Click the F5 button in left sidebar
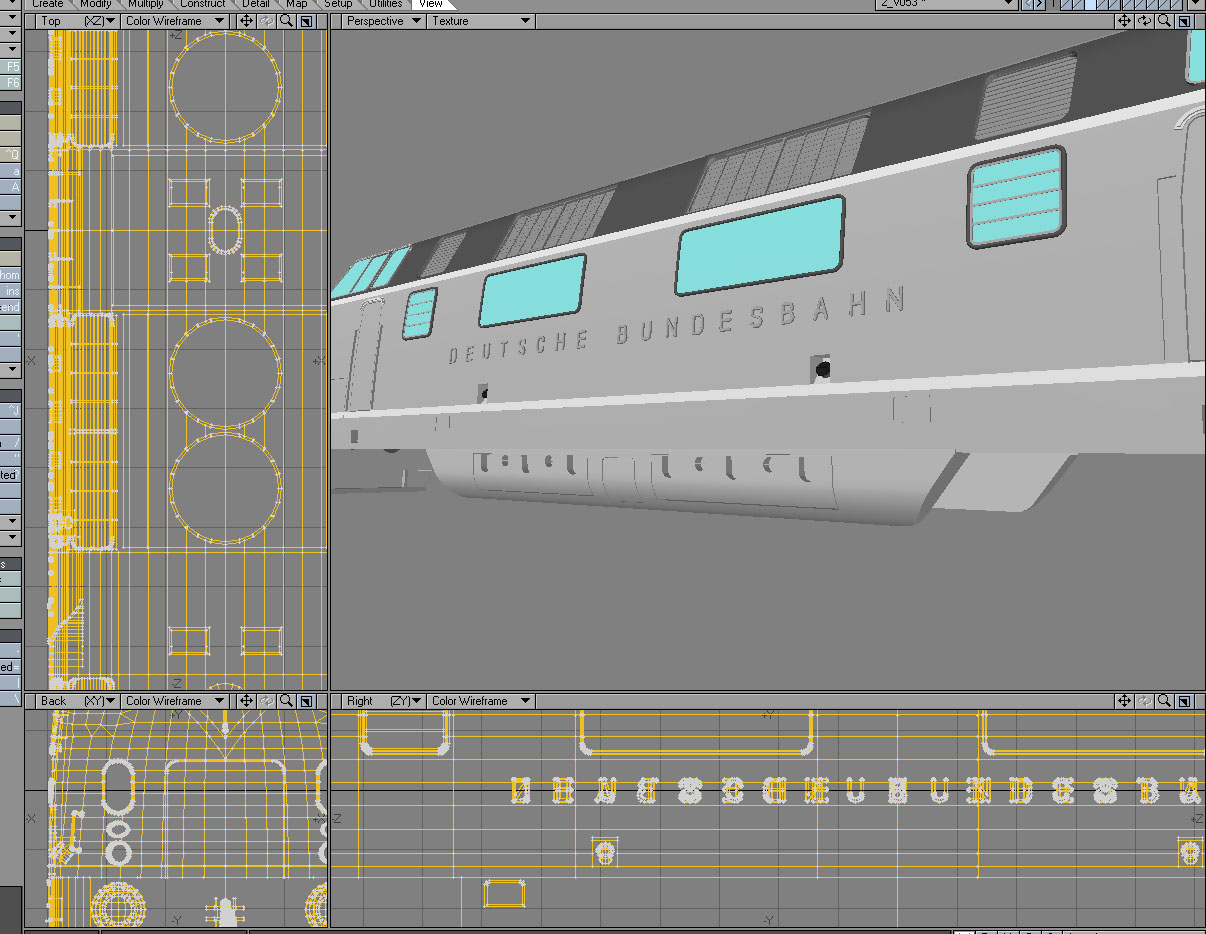 pos(11,66)
